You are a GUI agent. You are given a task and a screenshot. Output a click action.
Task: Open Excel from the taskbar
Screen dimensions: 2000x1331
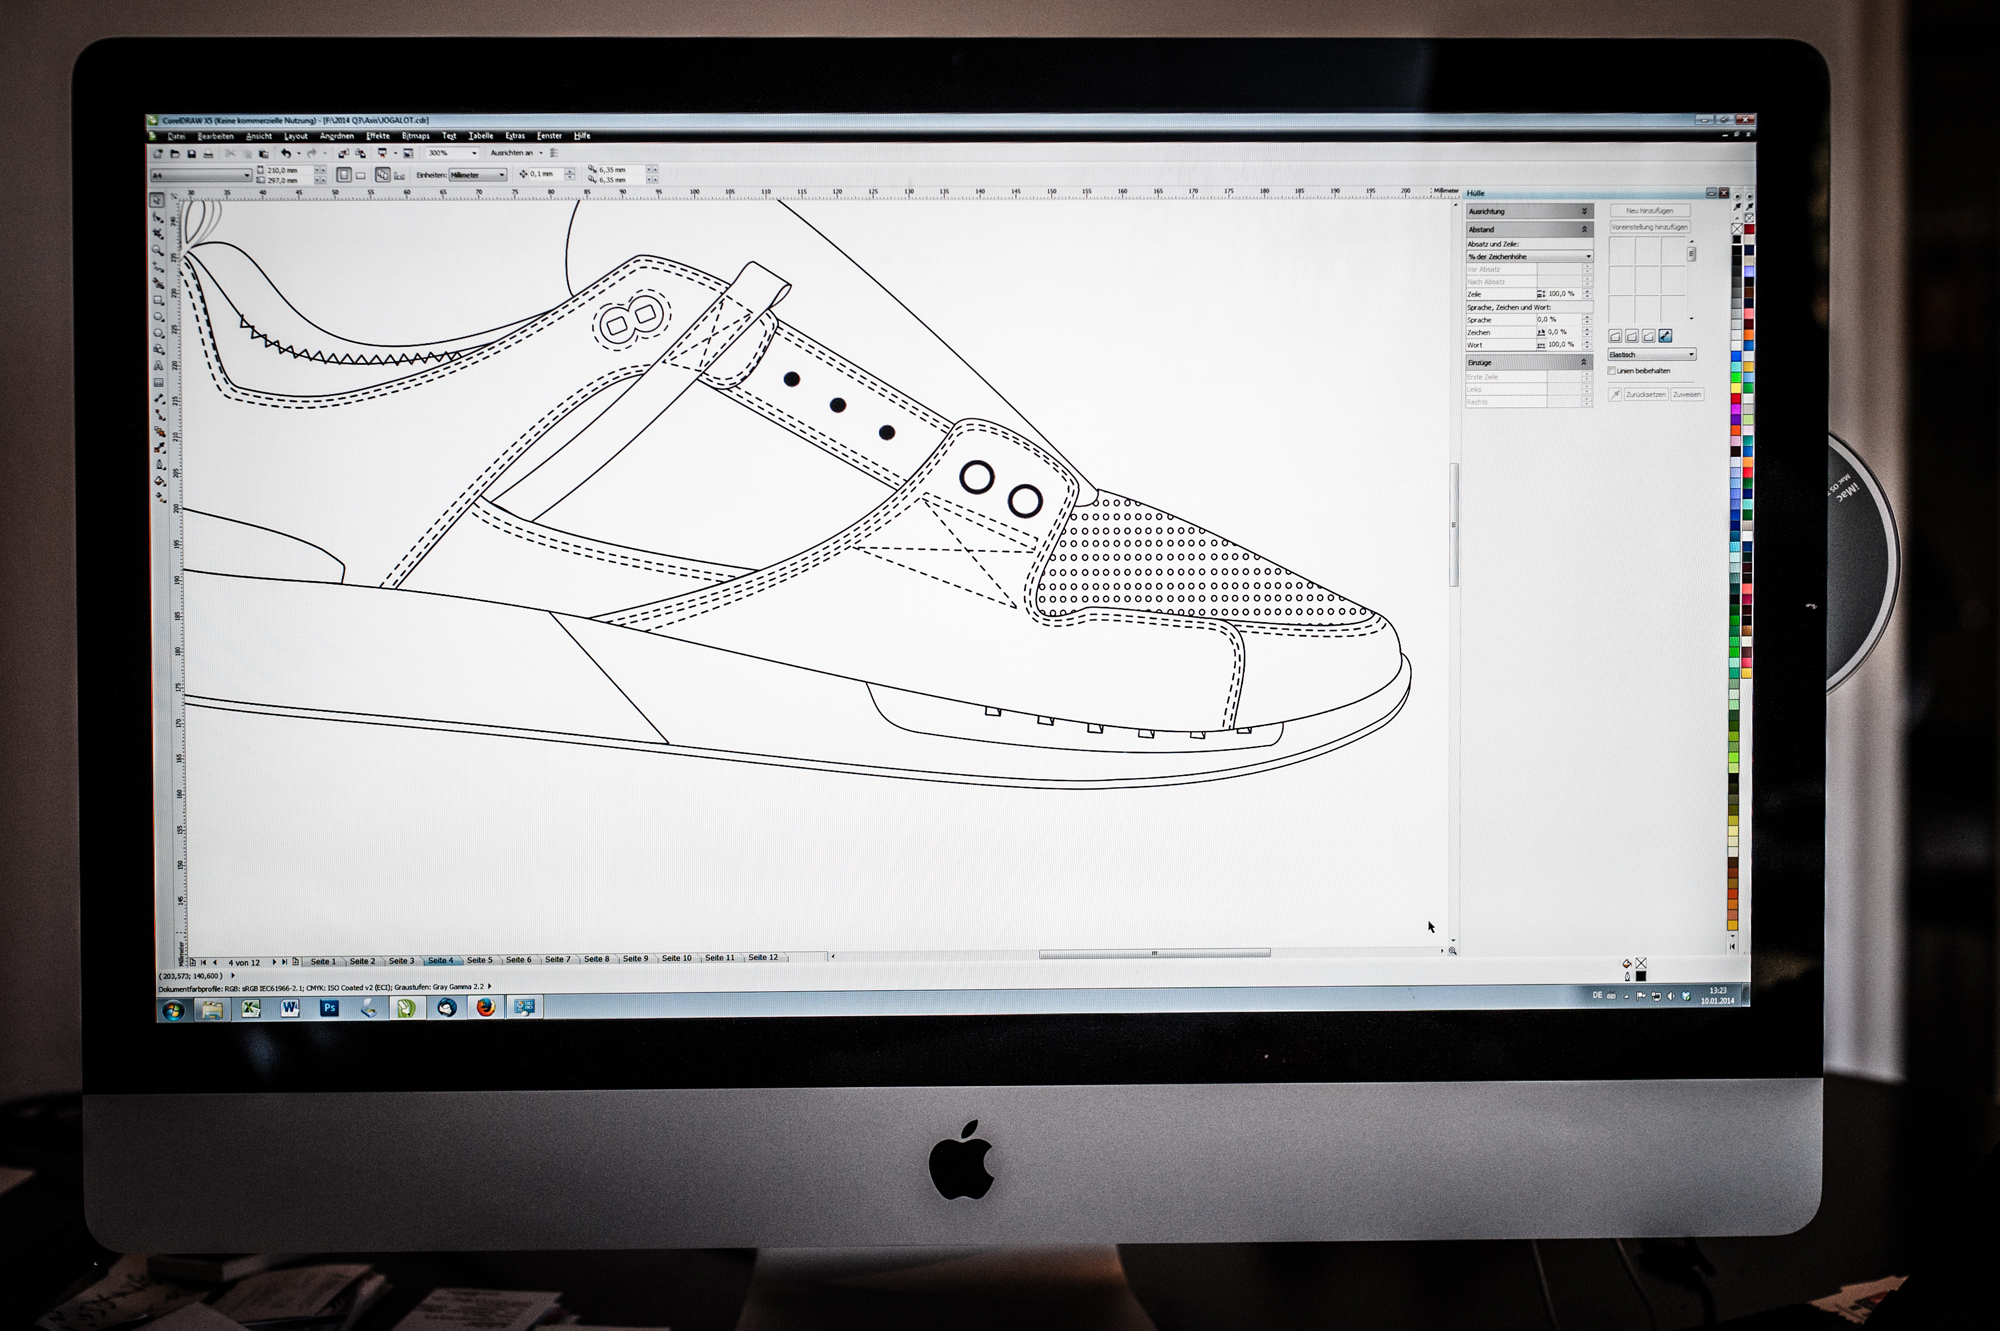click(251, 1008)
